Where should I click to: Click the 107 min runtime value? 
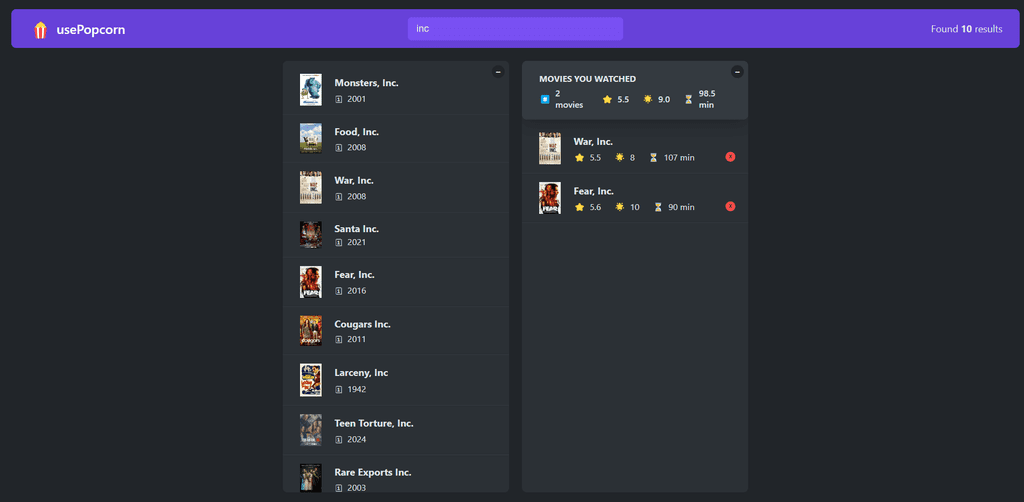point(679,157)
